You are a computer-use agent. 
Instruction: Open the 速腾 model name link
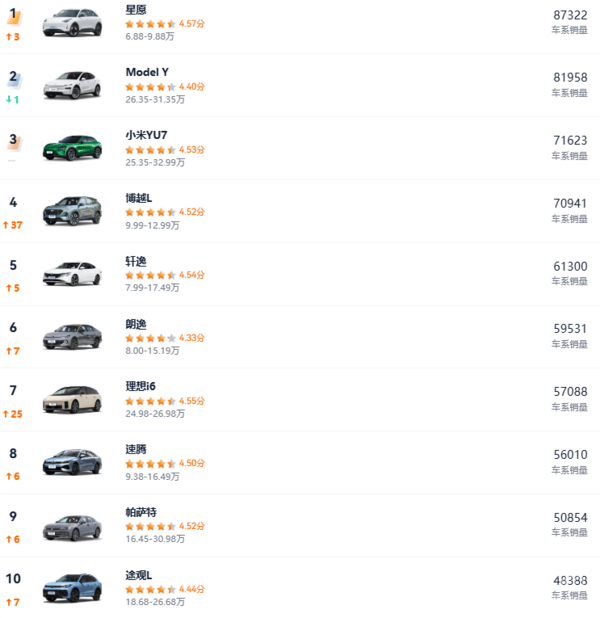[136, 450]
